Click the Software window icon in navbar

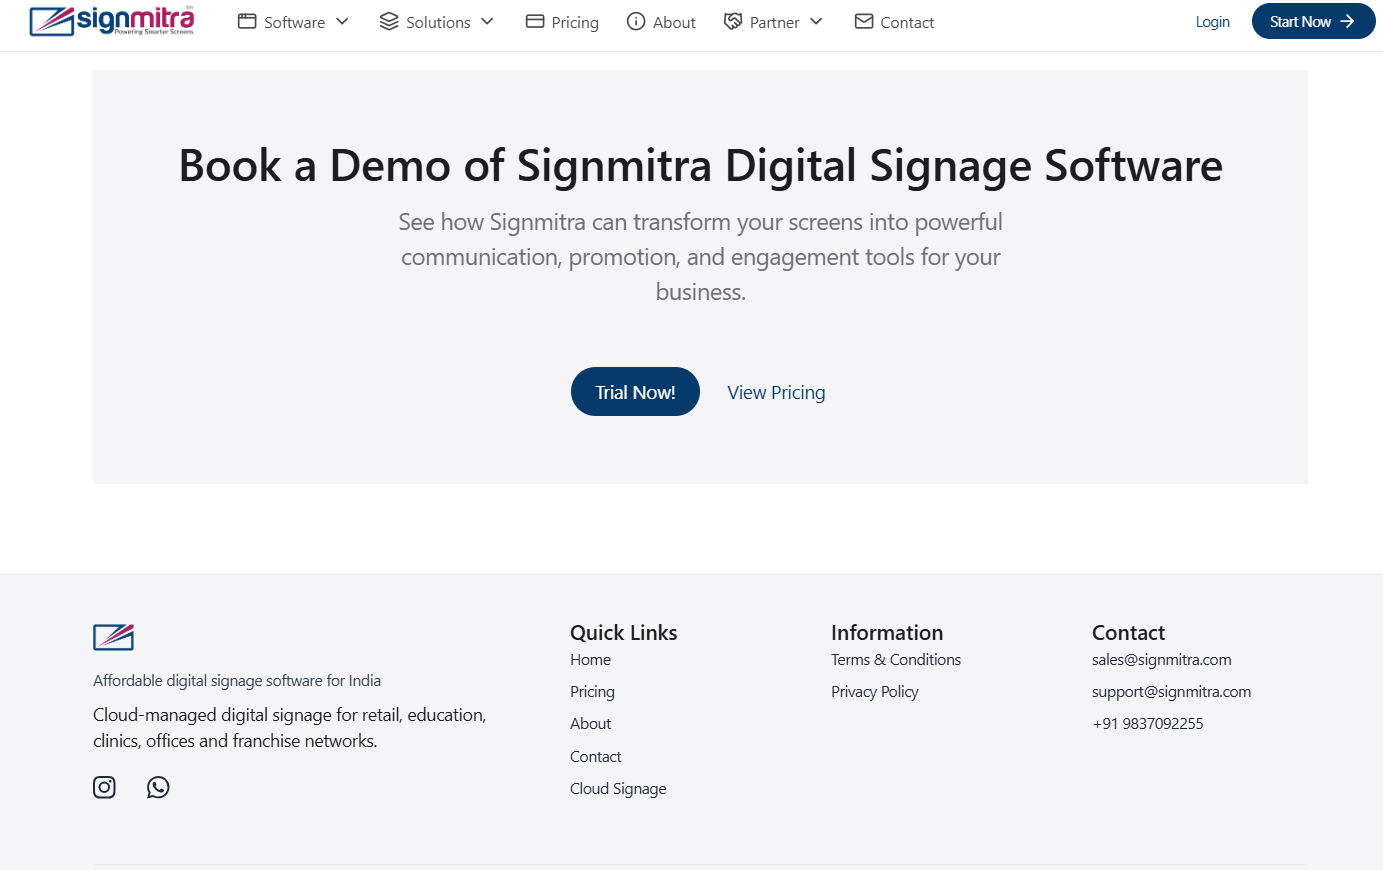click(247, 21)
